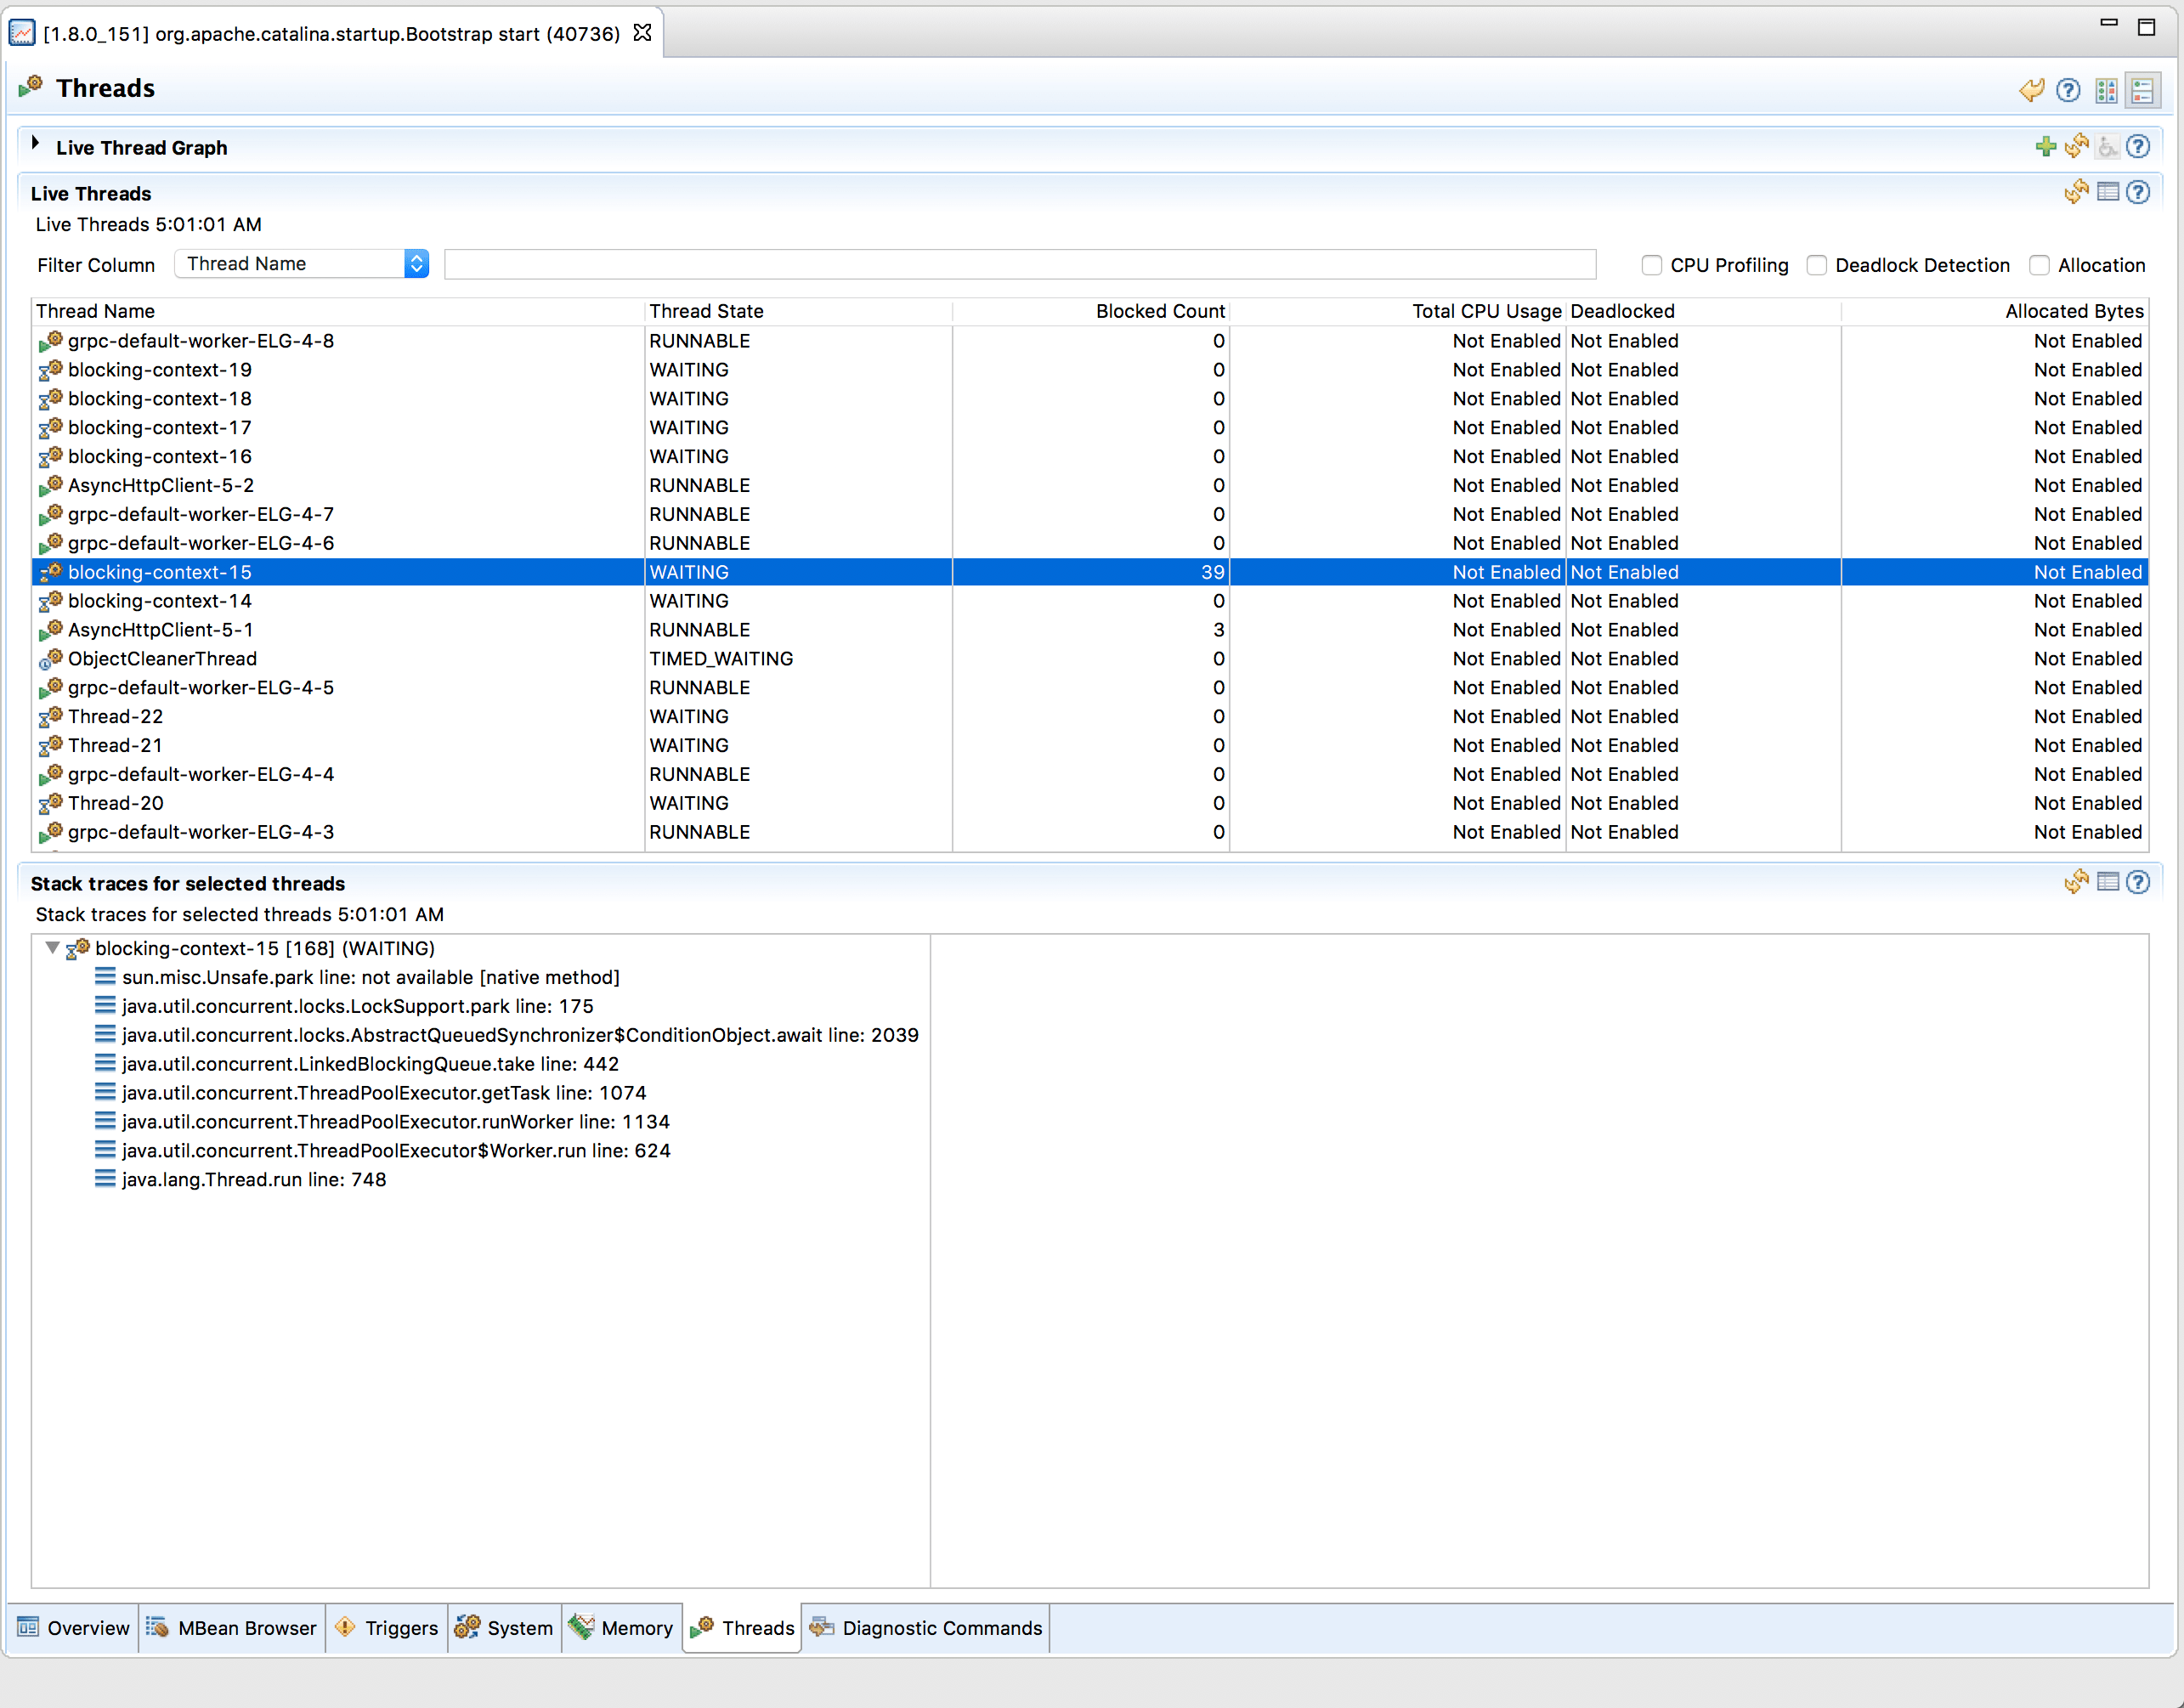
Task: Click the filter text input field
Action: (x=1019, y=265)
